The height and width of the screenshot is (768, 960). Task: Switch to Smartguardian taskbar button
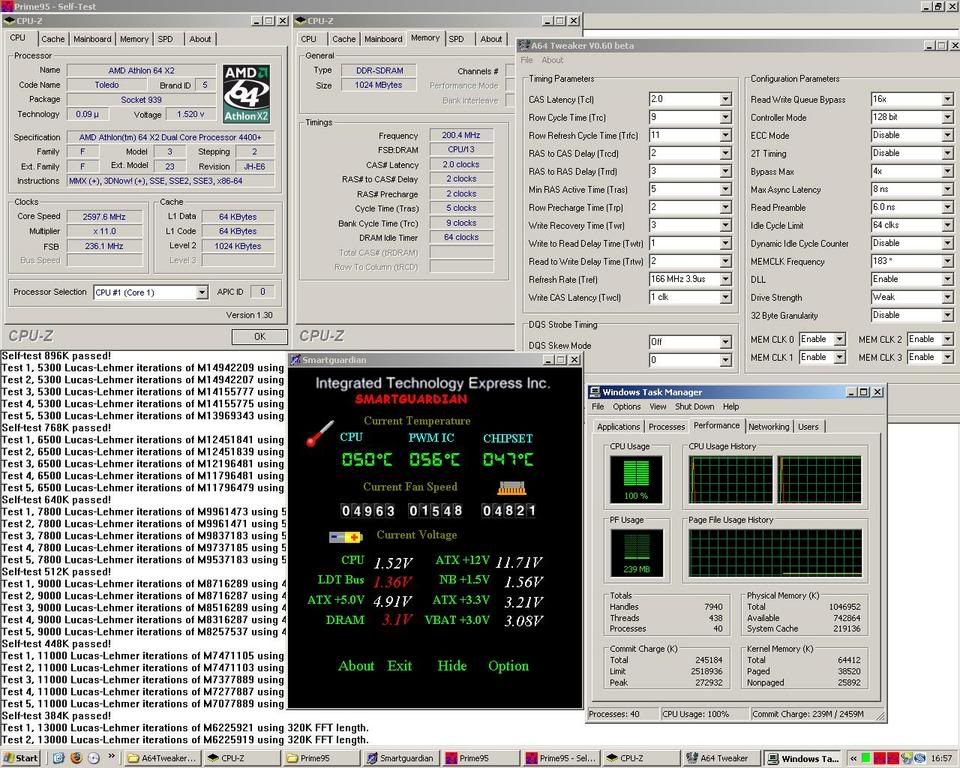coord(400,758)
